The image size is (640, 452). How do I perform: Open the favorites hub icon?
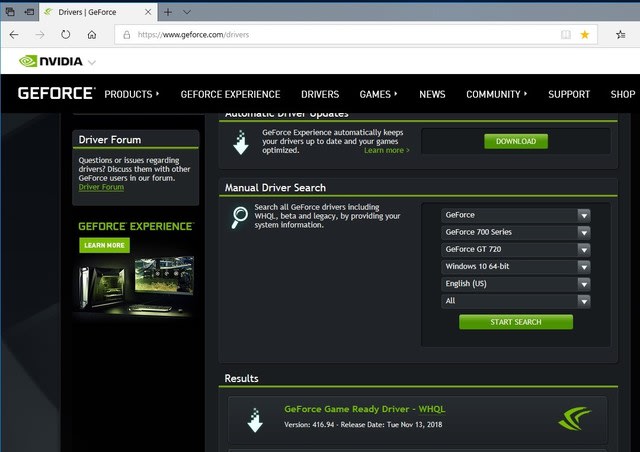(x=621, y=35)
